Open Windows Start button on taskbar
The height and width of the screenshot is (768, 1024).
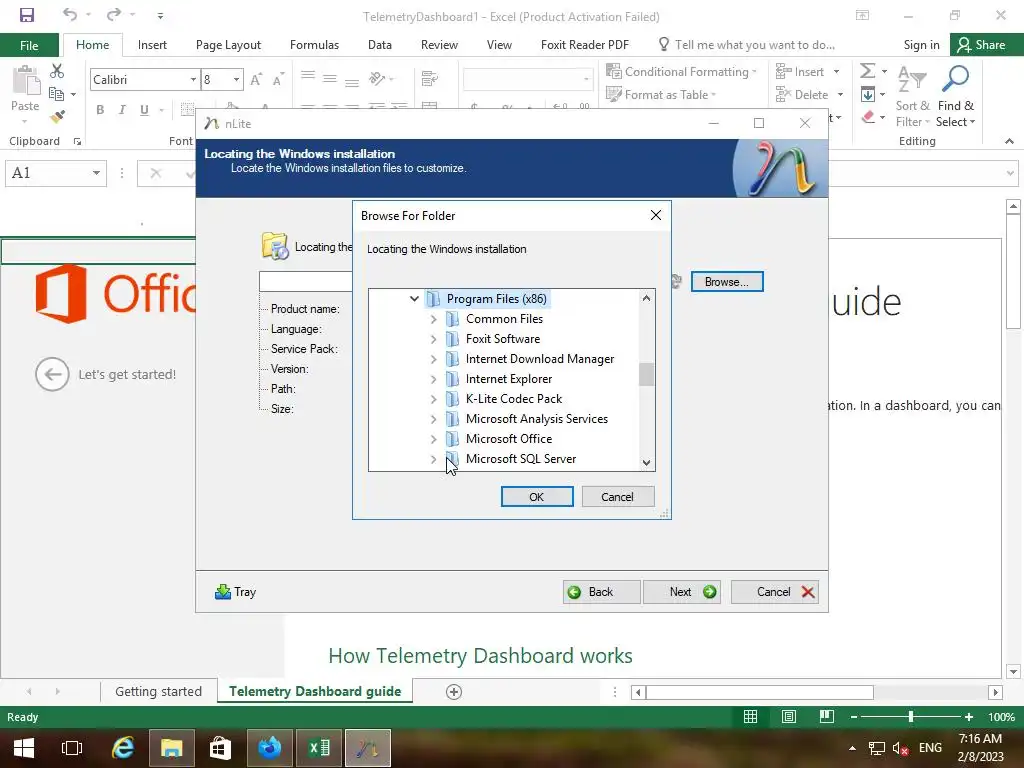(24, 748)
